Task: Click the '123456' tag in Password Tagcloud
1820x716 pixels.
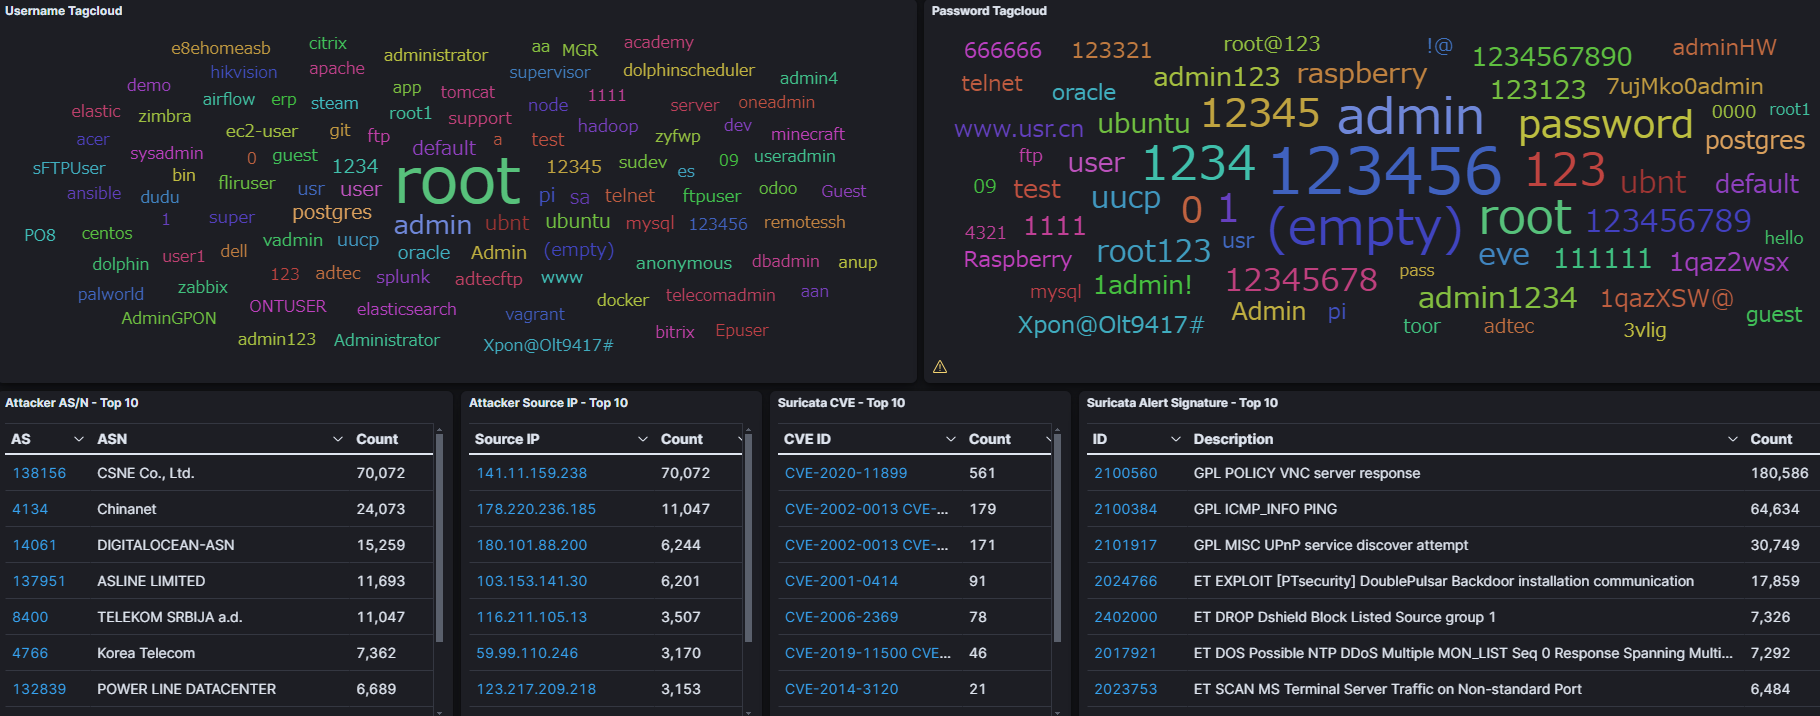Action: click(1385, 171)
